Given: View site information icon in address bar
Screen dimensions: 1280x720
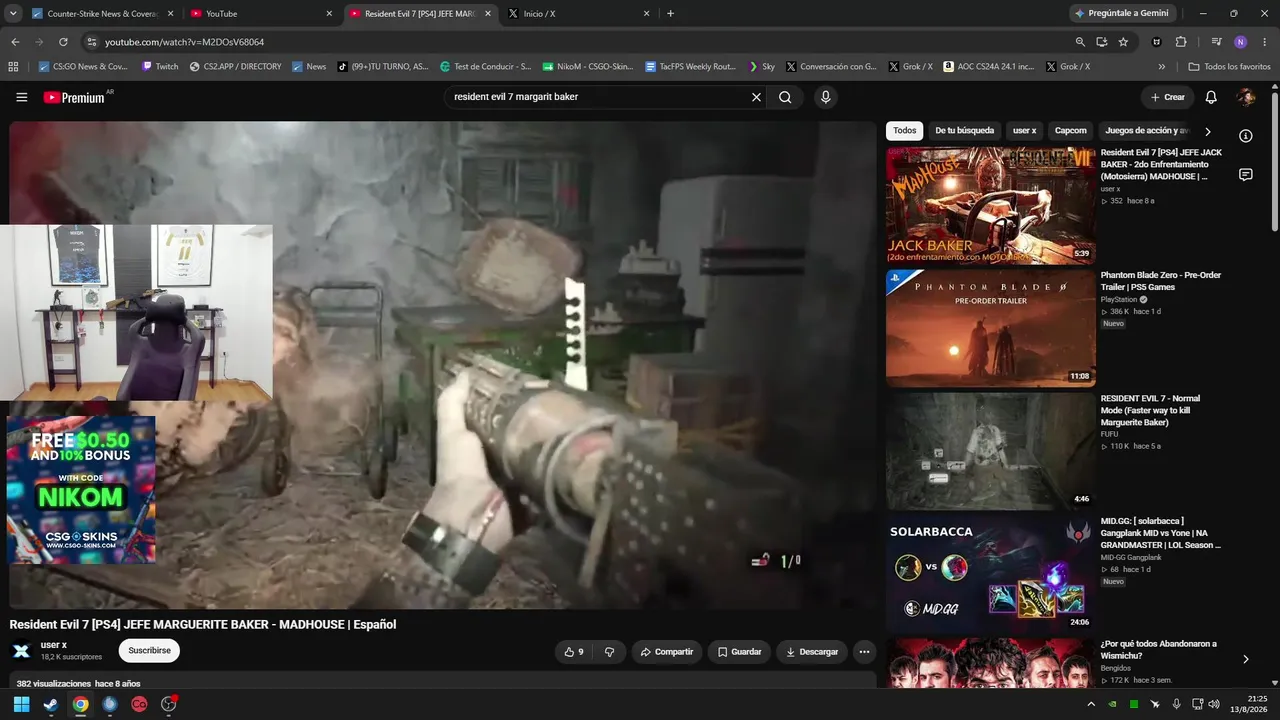Looking at the screenshot, I should (x=91, y=42).
